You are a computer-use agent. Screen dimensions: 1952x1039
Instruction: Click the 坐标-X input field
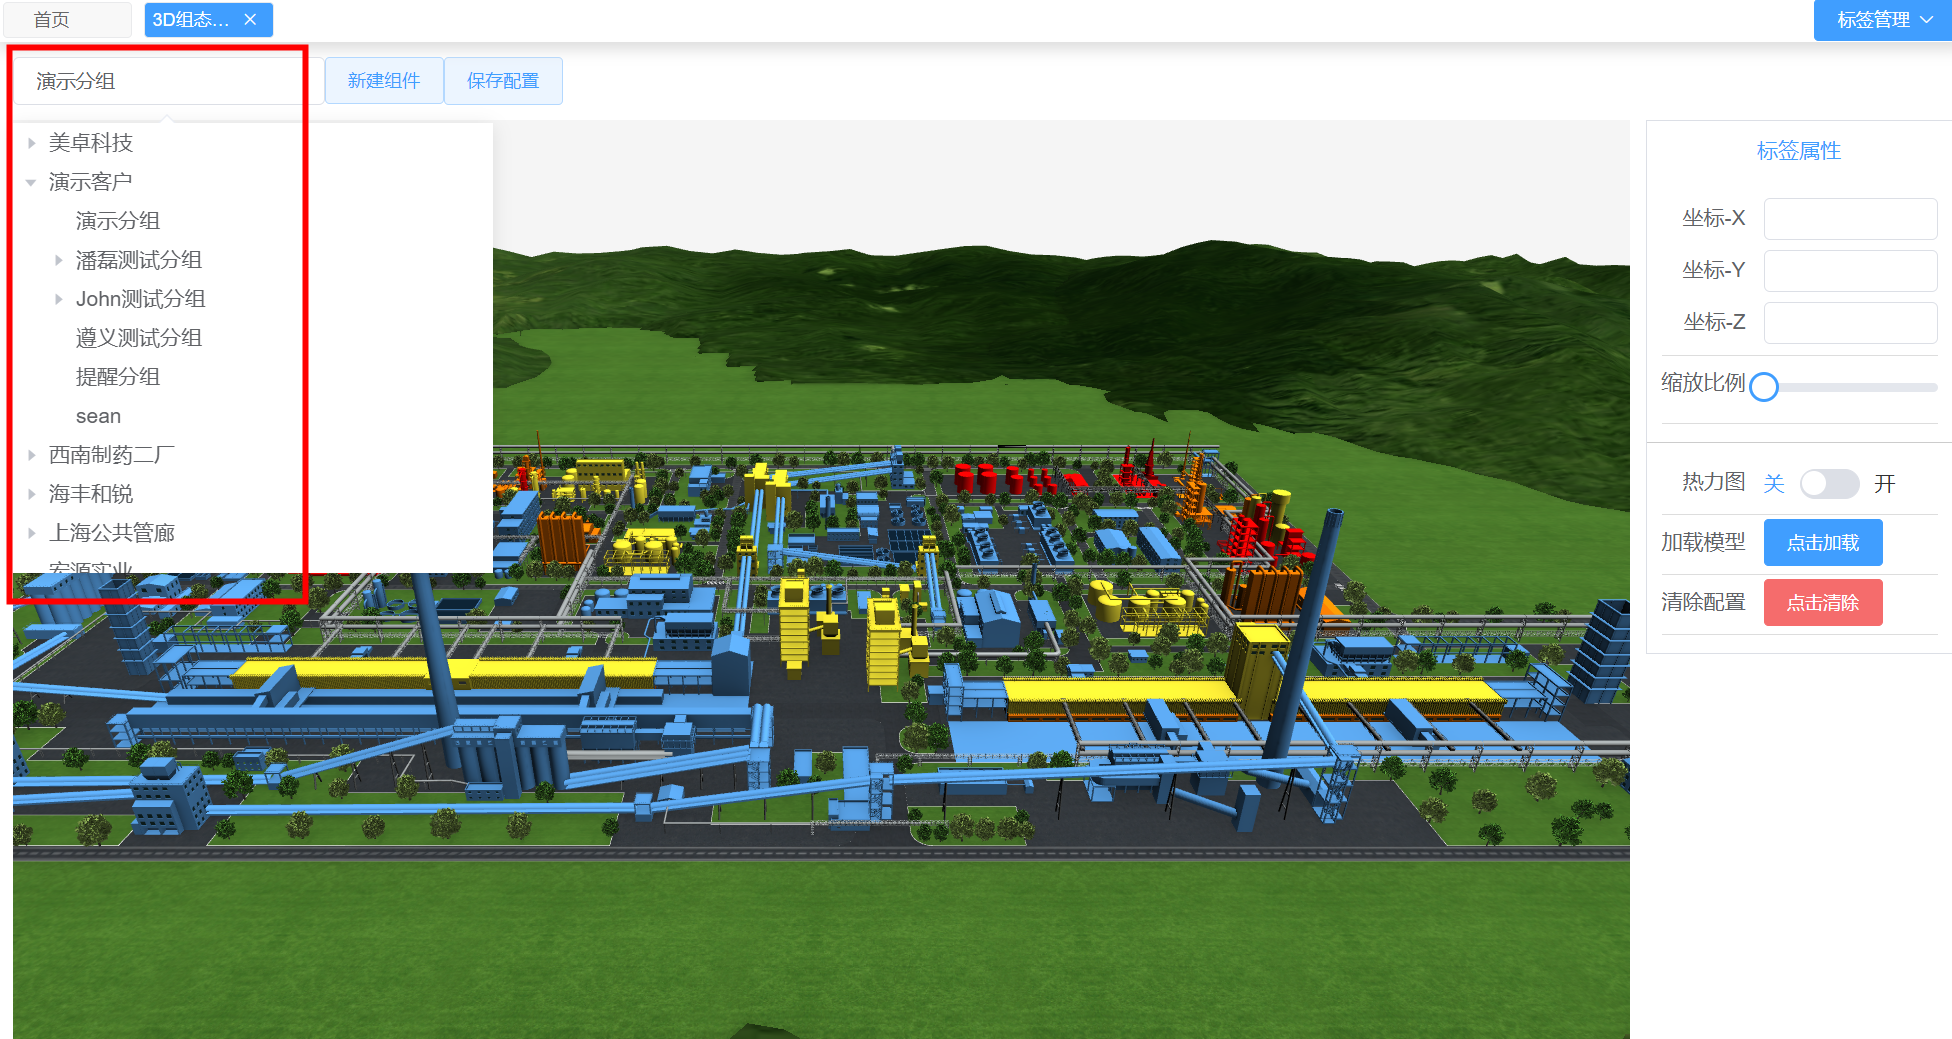[1849, 219]
